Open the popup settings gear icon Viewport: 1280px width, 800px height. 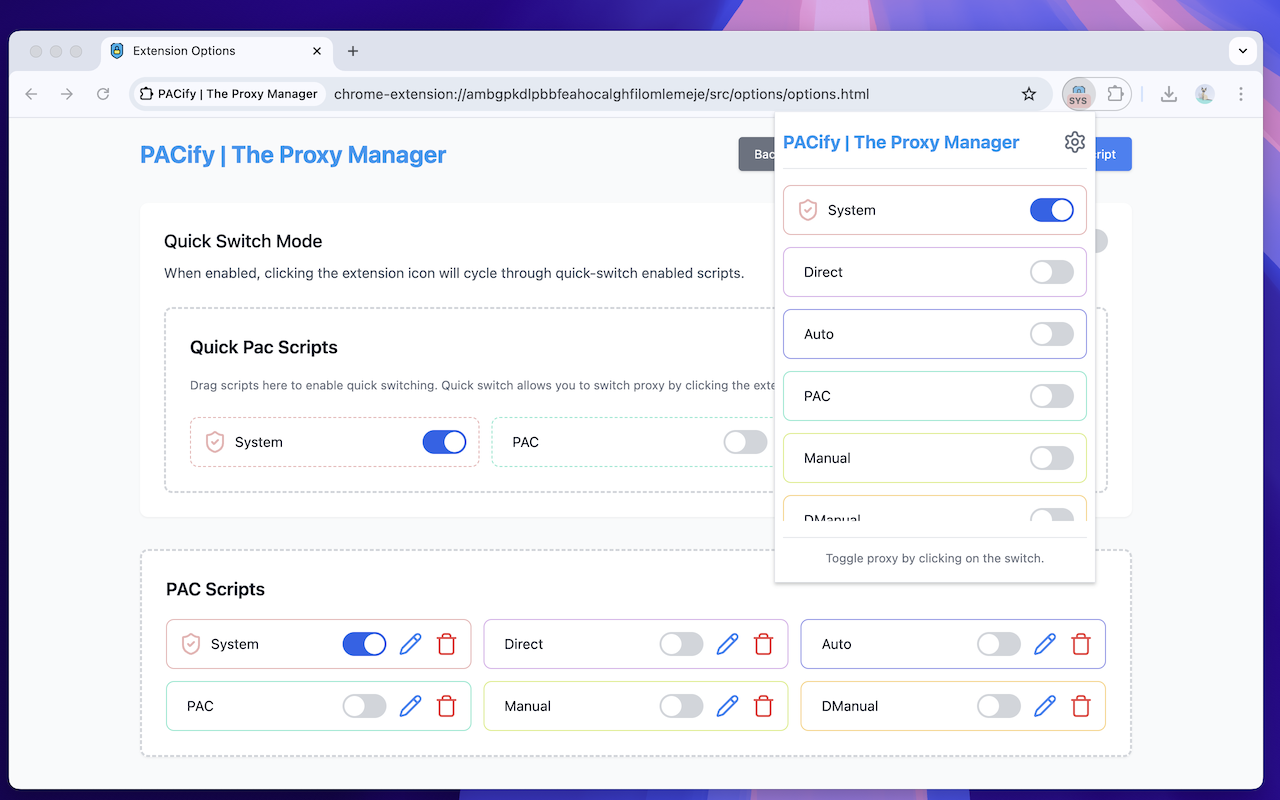[x=1075, y=142]
